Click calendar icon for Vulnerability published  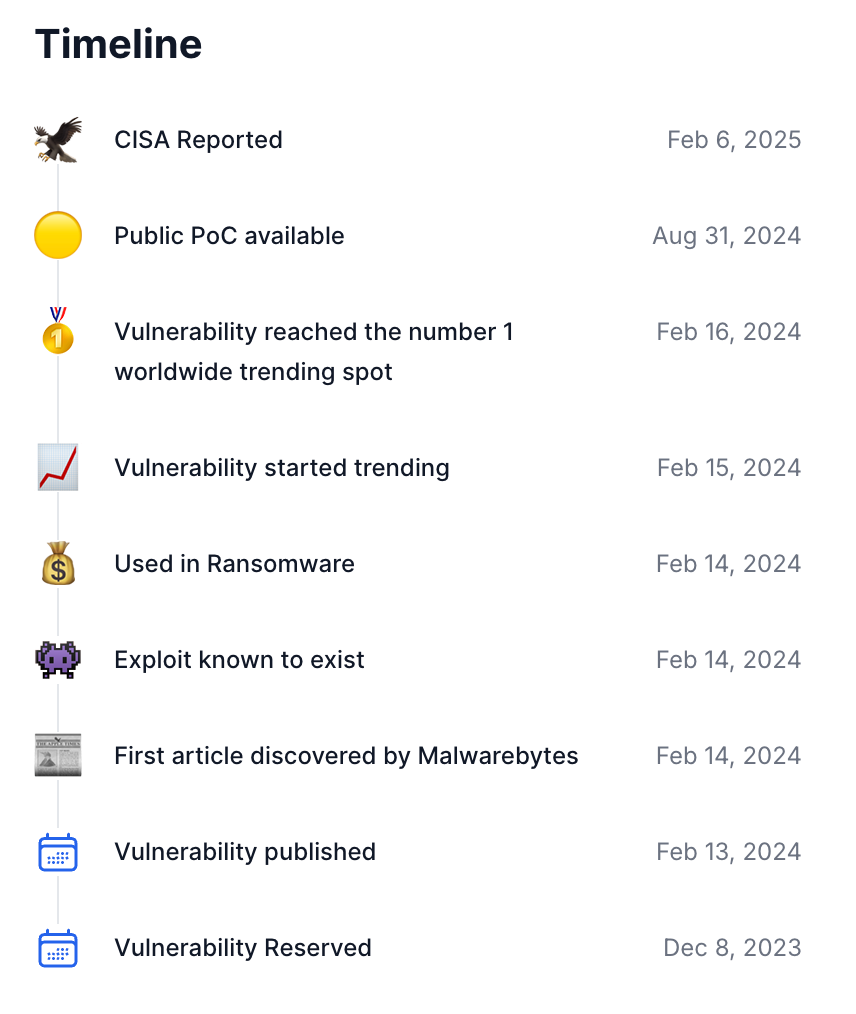[57, 852]
